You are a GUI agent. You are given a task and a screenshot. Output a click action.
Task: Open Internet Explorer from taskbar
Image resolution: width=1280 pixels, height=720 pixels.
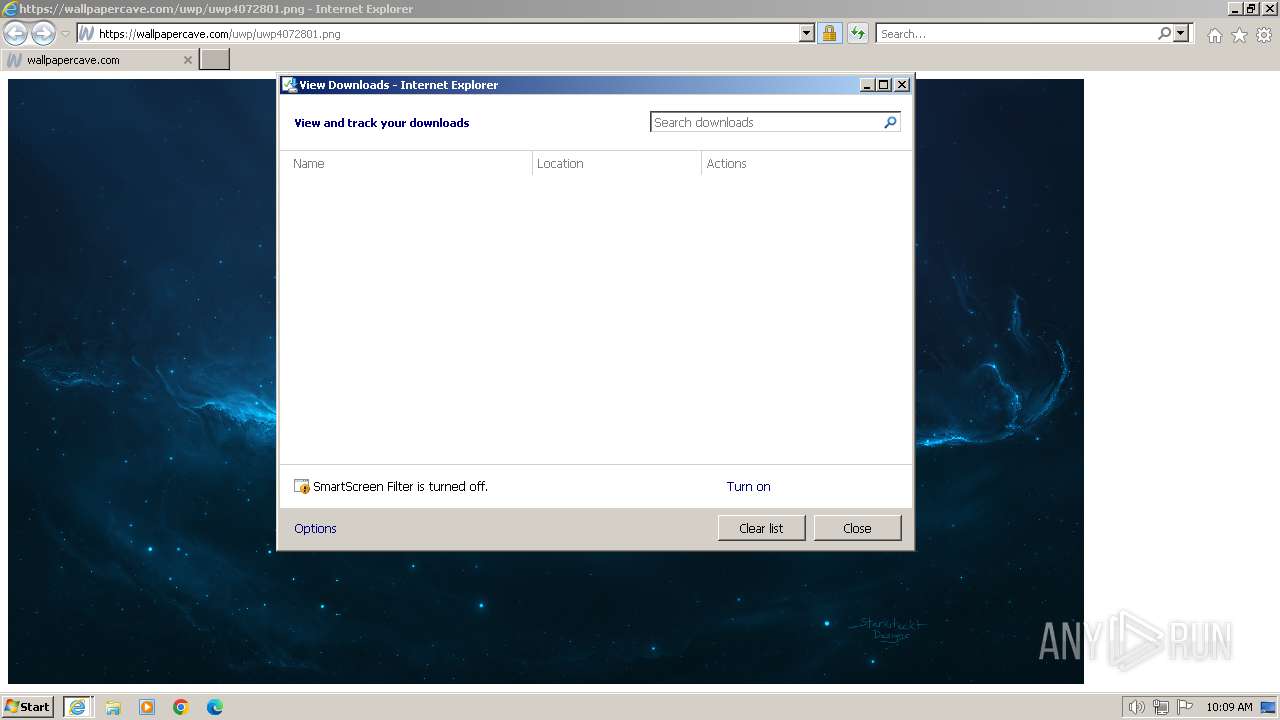[78, 707]
